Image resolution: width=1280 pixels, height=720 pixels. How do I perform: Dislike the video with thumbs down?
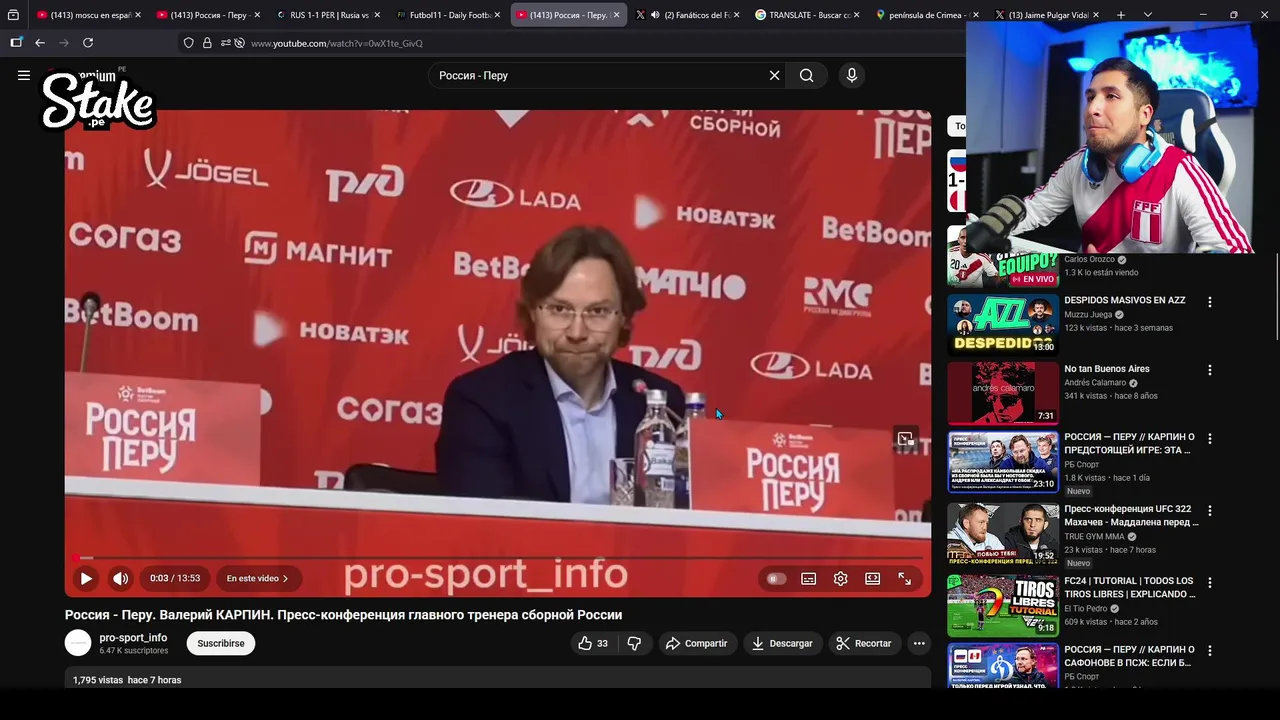coord(634,643)
